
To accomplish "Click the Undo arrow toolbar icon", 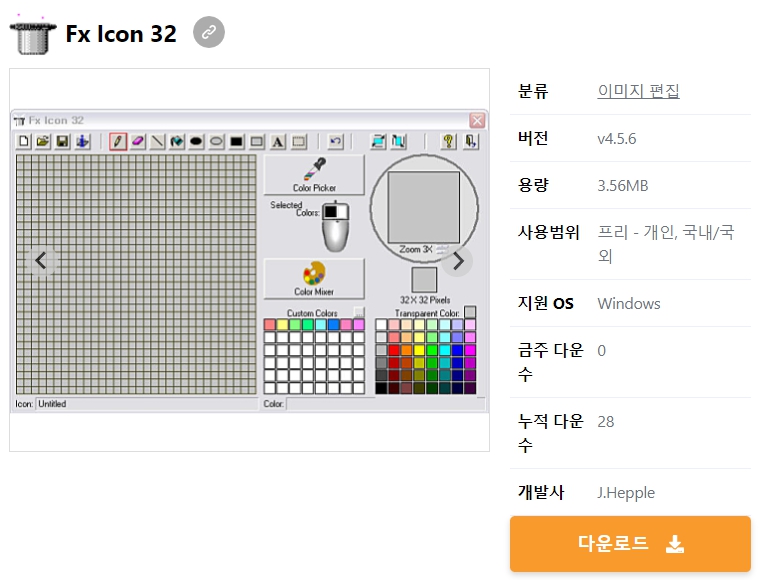I will click(335, 141).
